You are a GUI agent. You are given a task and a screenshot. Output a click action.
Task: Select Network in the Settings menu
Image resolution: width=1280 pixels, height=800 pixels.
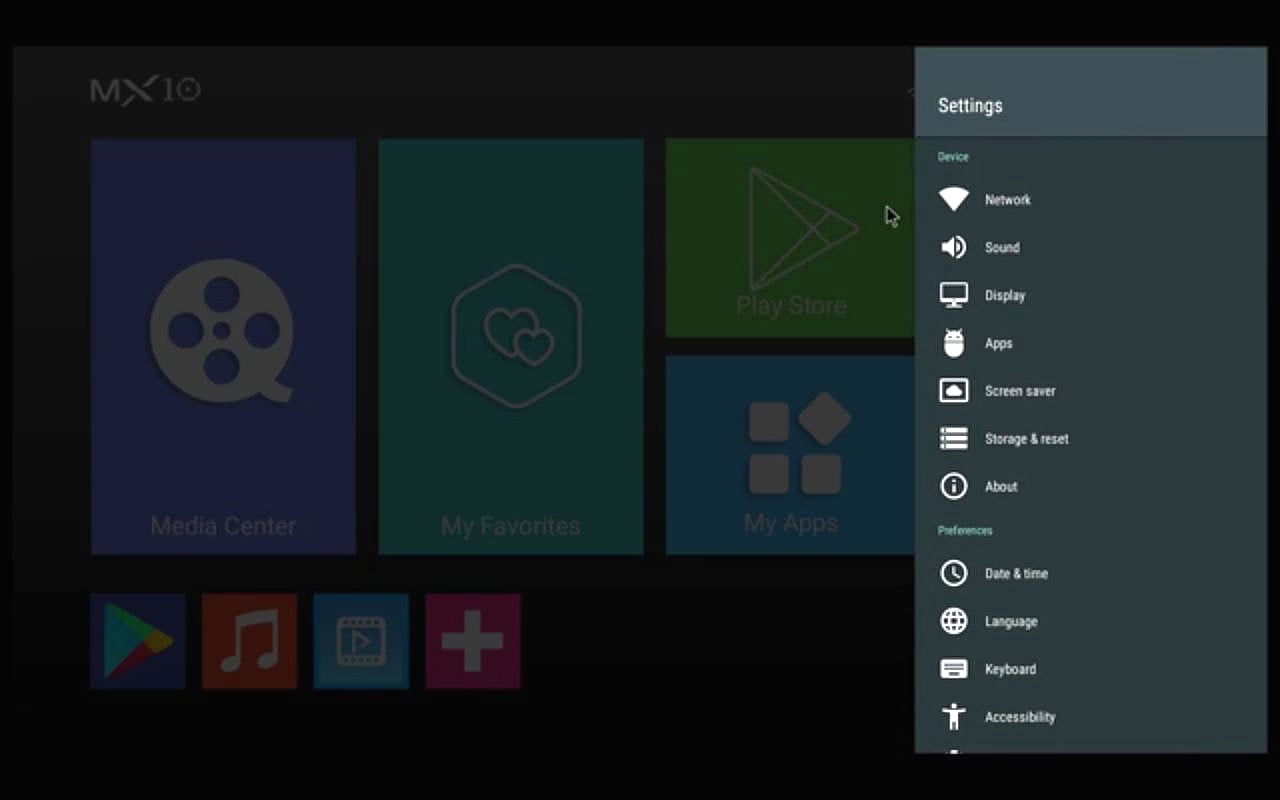click(x=1090, y=199)
